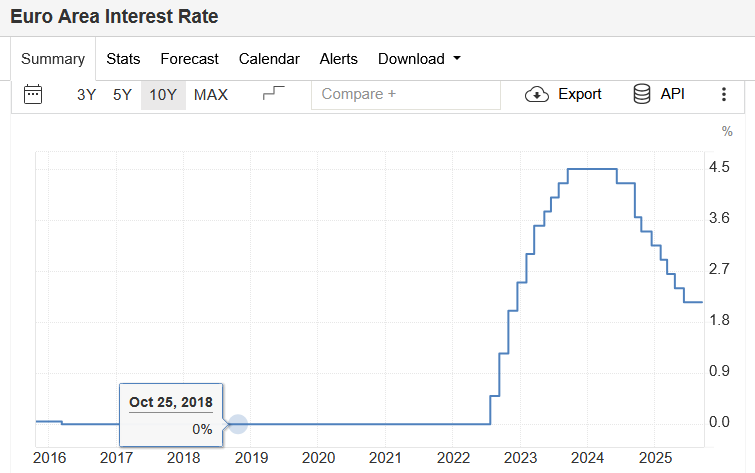Viewport: 755px width, 473px height.
Task: Select the 3Y time range
Action: pos(87,94)
